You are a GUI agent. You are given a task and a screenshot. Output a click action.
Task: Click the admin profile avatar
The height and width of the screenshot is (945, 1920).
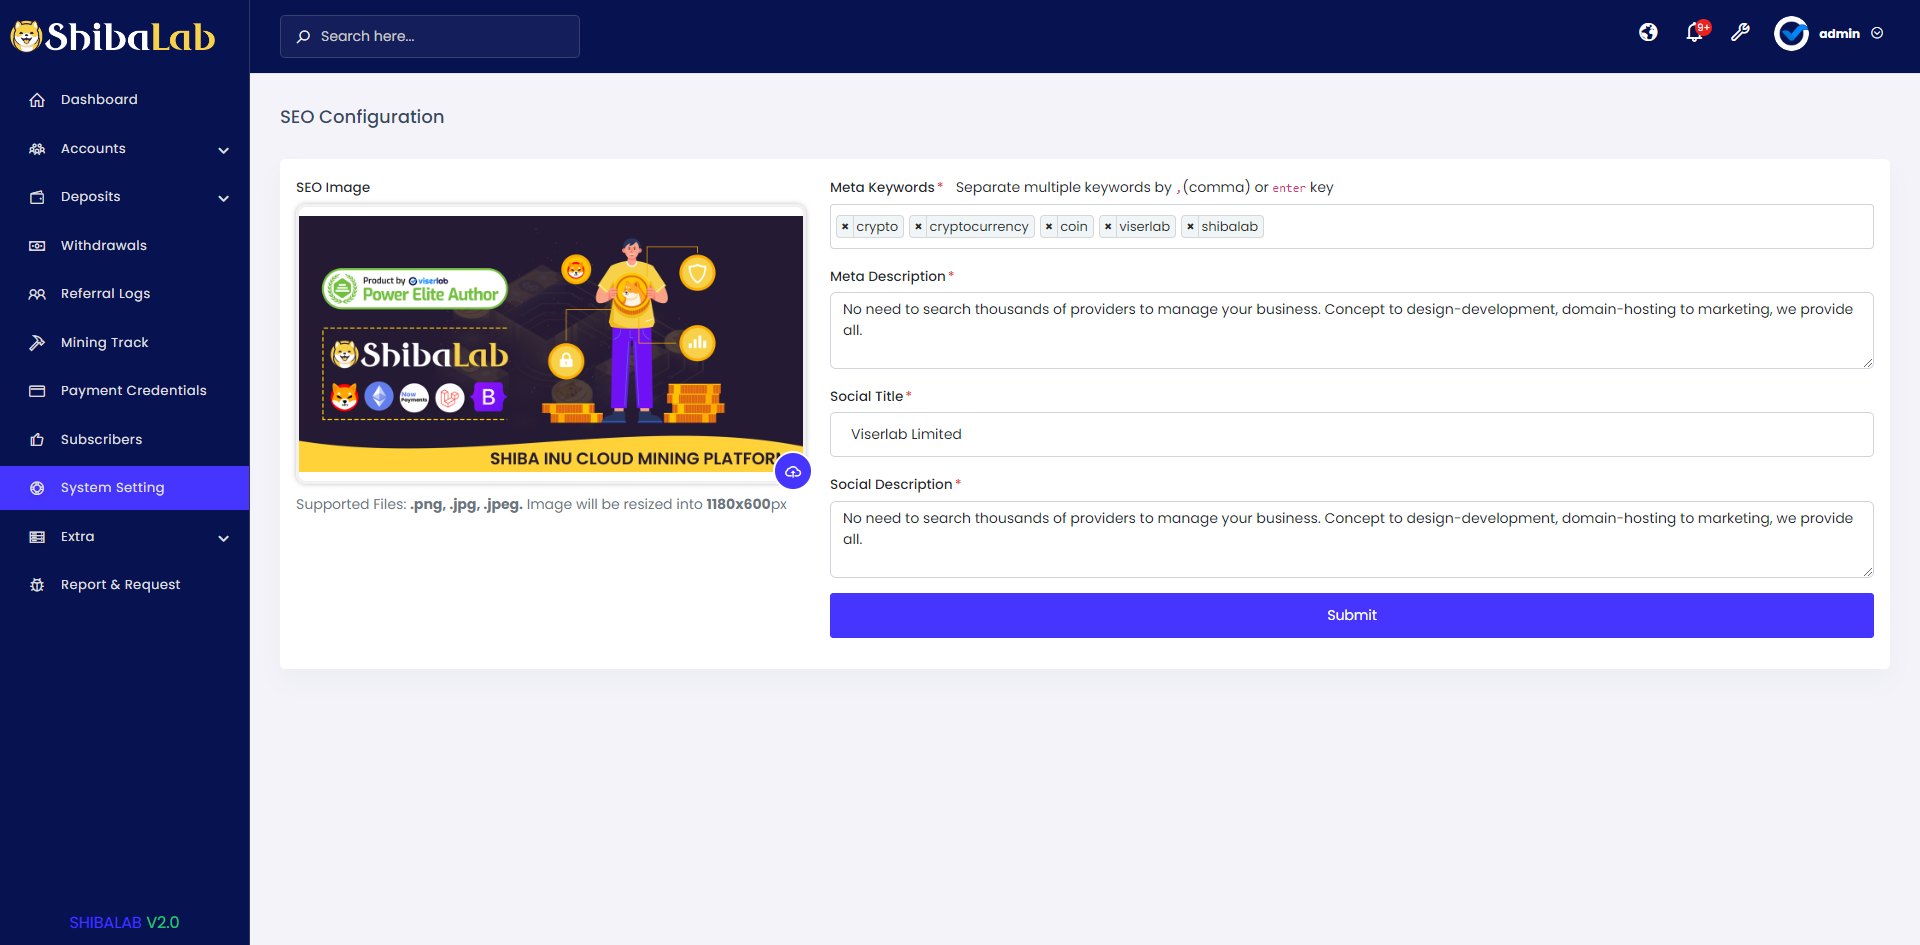[x=1791, y=33]
